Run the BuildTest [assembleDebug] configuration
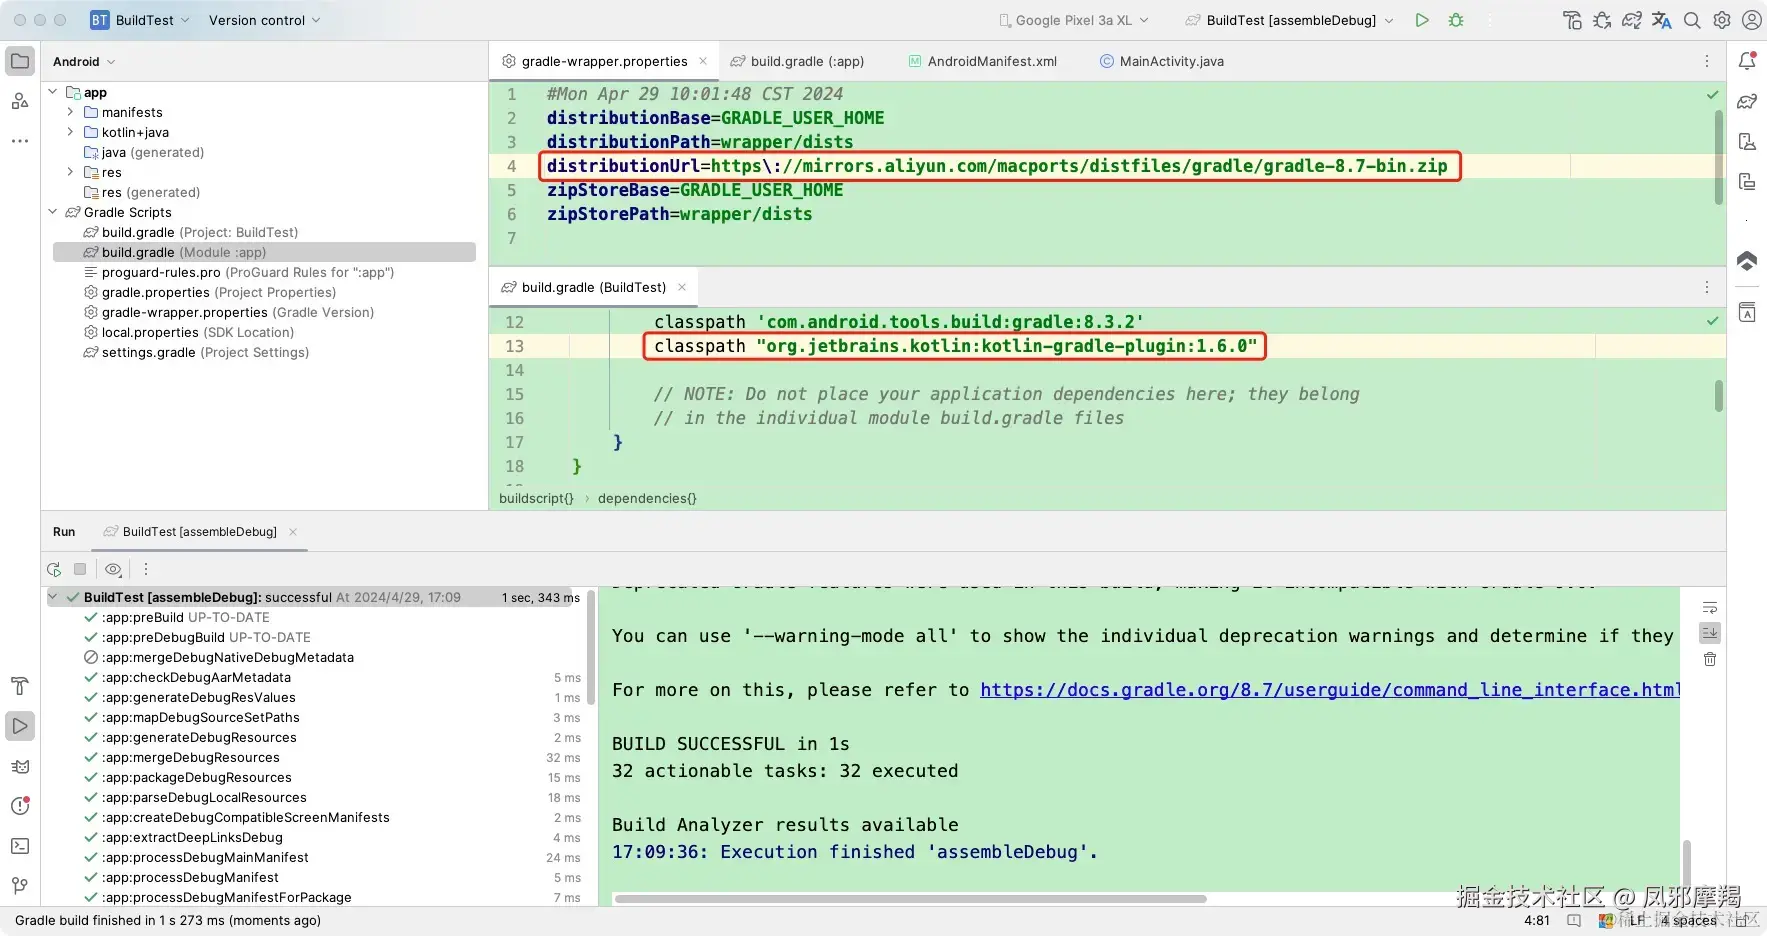The image size is (1767, 936). [1422, 20]
